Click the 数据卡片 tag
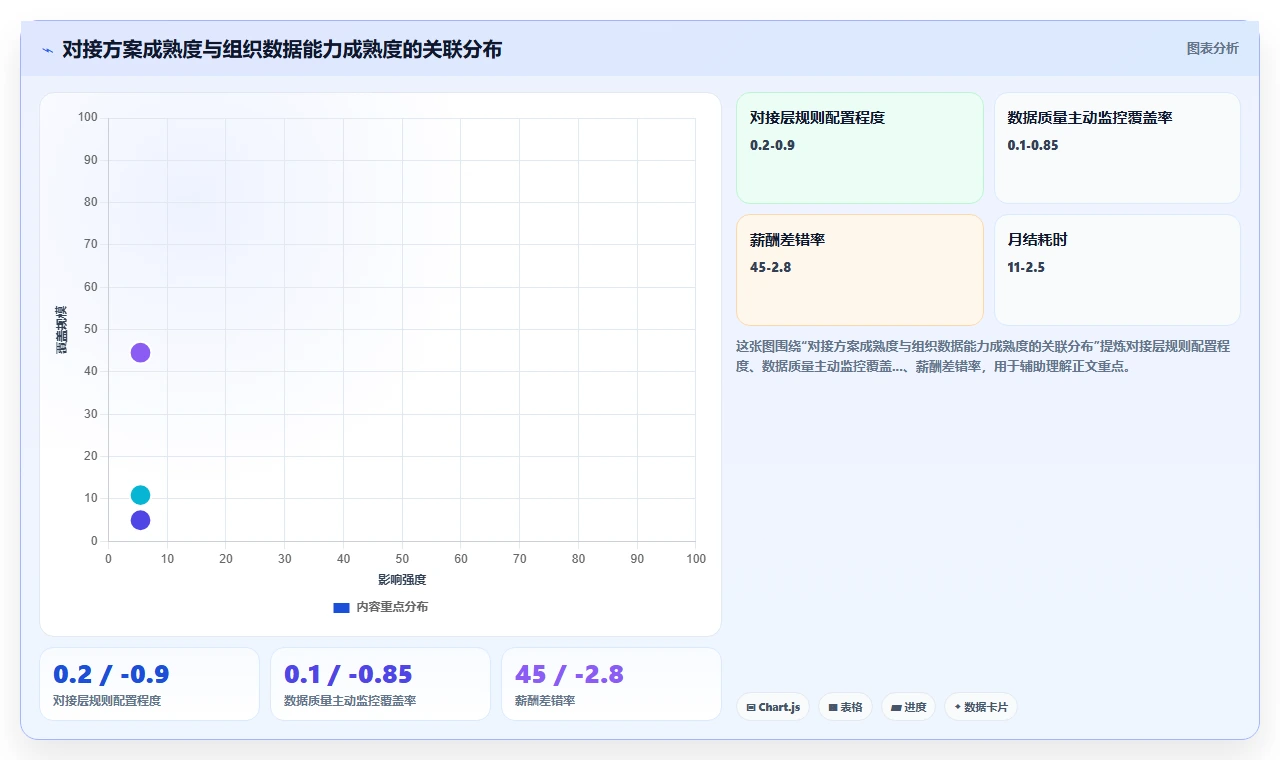Screen dimensions: 1280x760 (980, 707)
